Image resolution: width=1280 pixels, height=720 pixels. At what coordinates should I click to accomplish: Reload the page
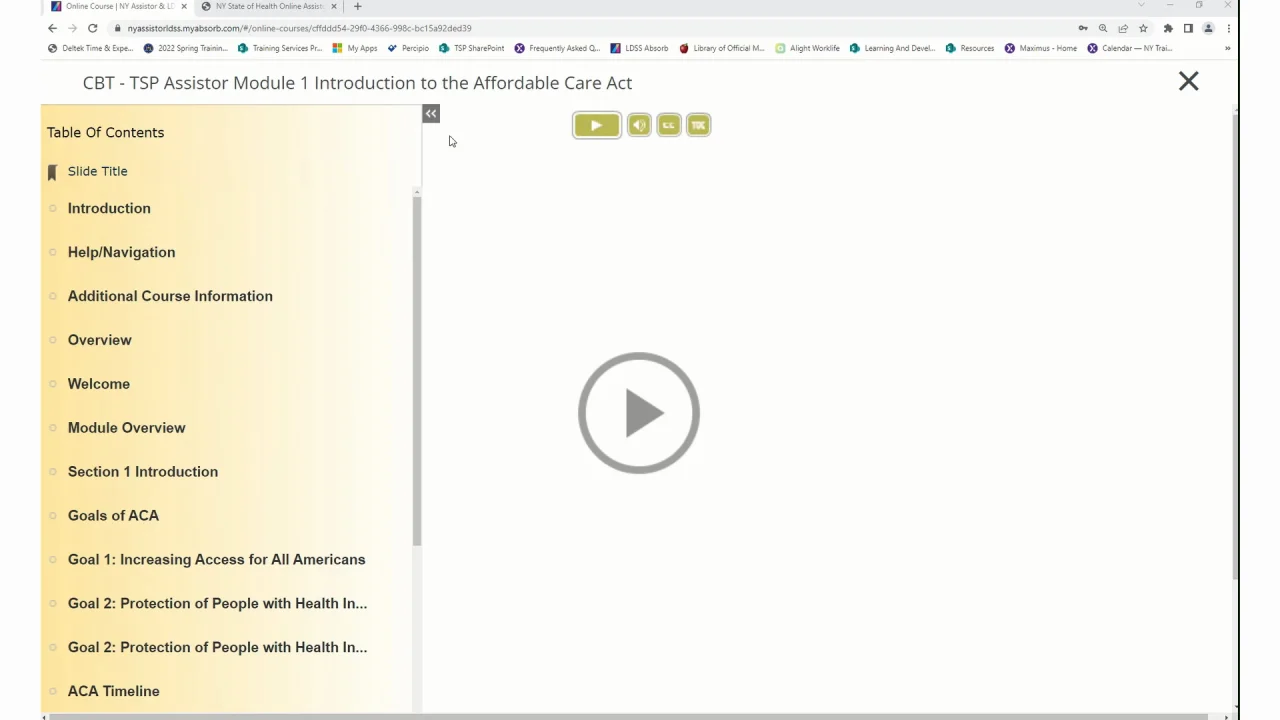[92, 28]
